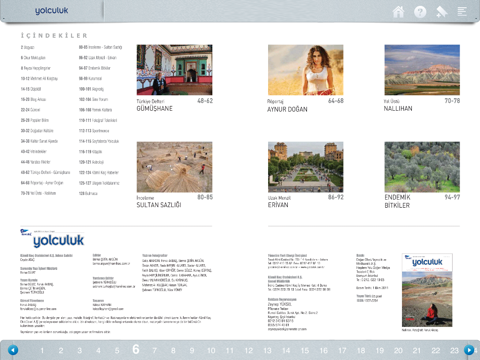
Task: Select the İÇİNDEKİLER heading
Action: pos(54,36)
